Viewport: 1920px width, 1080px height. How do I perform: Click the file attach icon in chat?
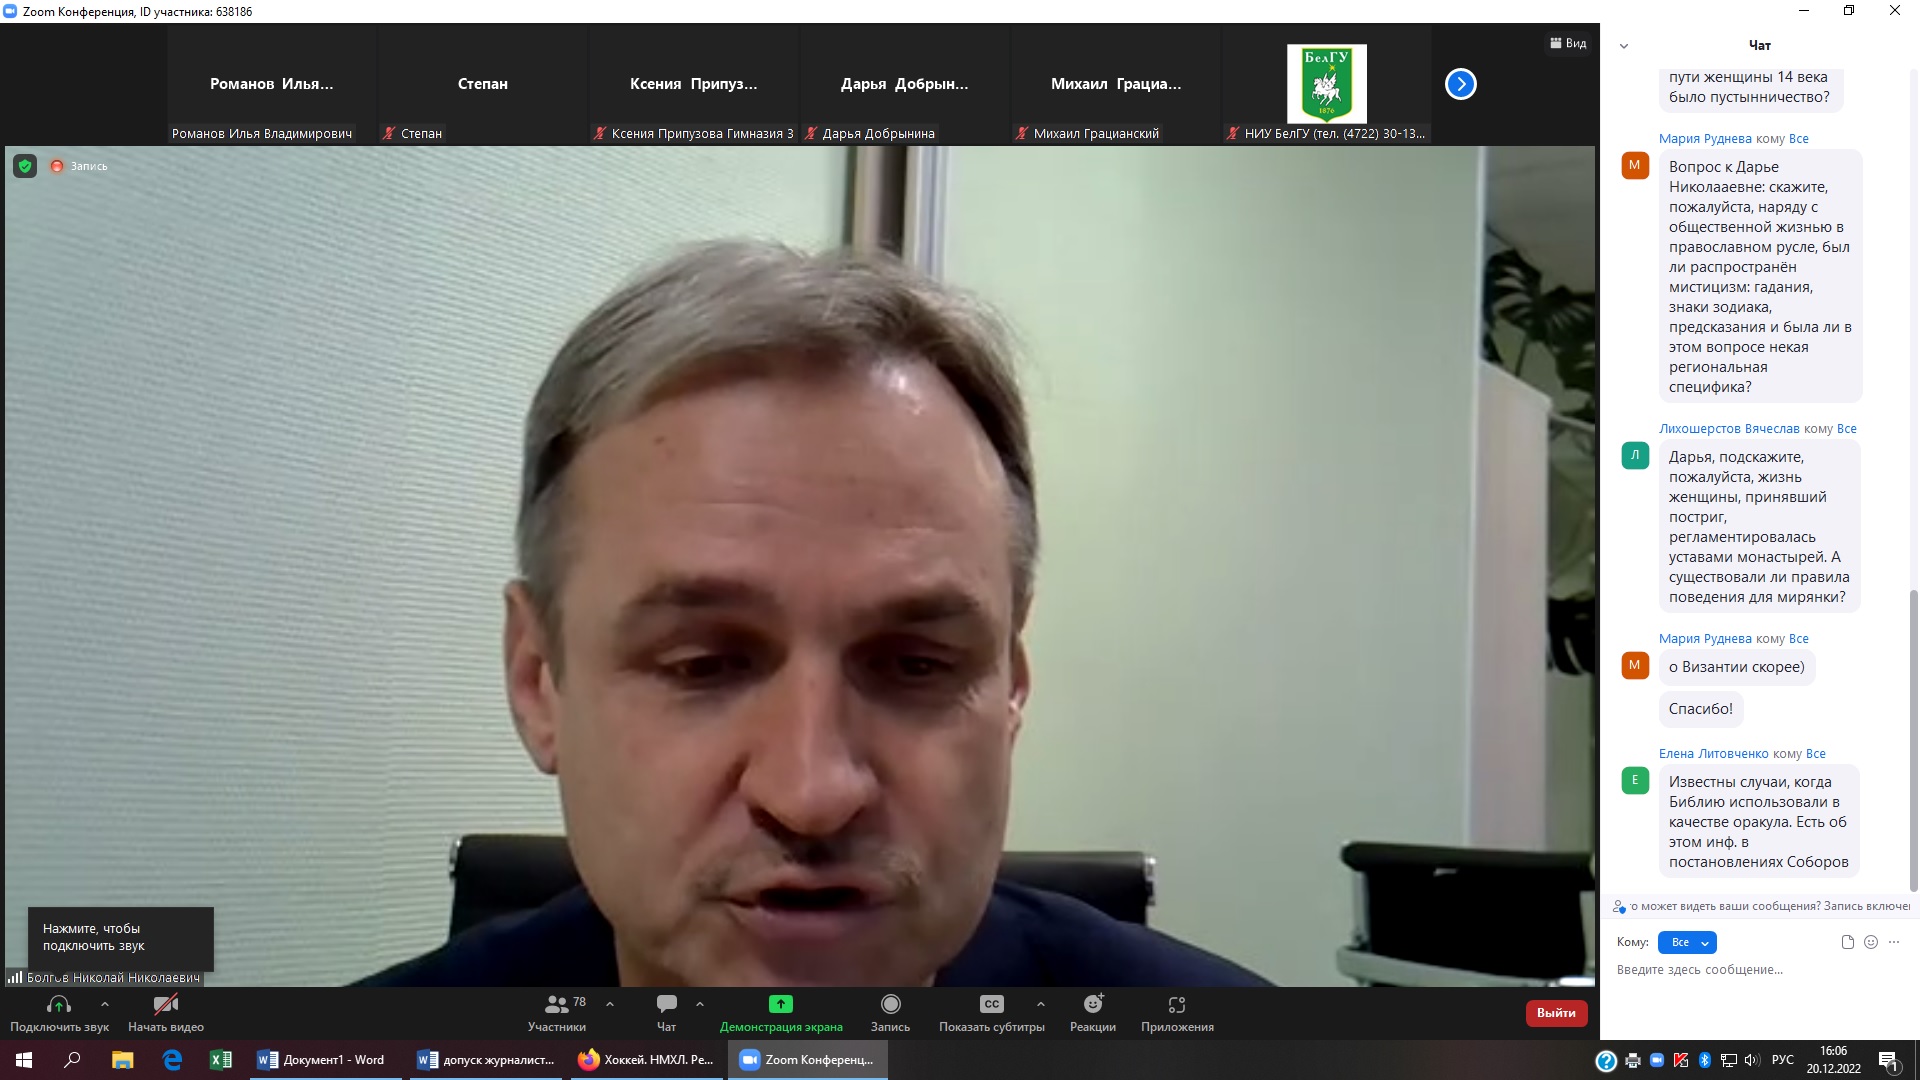coord(1847,942)
